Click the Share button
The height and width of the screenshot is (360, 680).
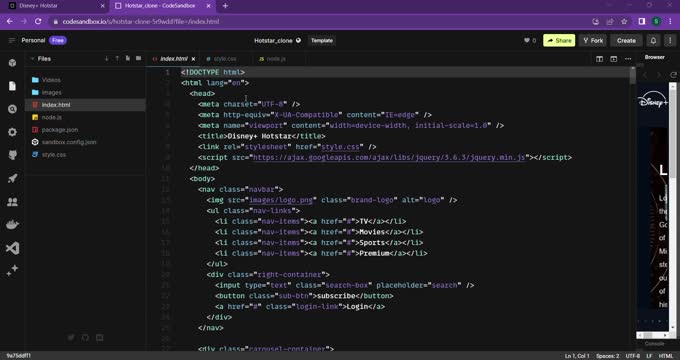[559, 40]
